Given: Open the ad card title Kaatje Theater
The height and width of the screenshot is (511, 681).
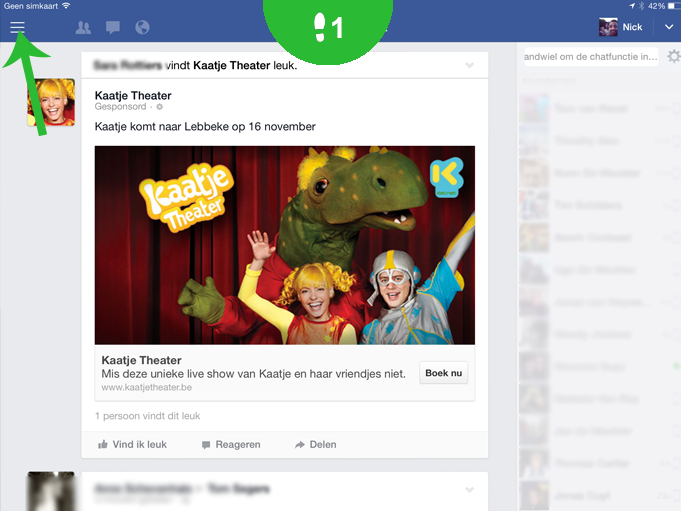Looking at the screenshot, I should (x=141, y=360).
